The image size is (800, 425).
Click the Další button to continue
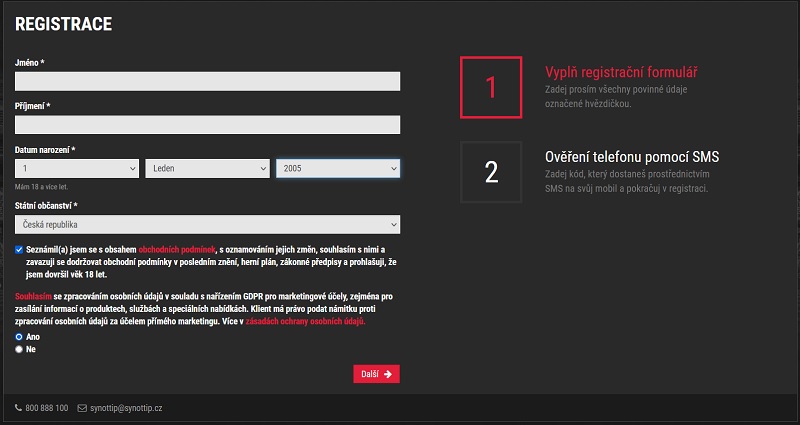click(377, 374)
